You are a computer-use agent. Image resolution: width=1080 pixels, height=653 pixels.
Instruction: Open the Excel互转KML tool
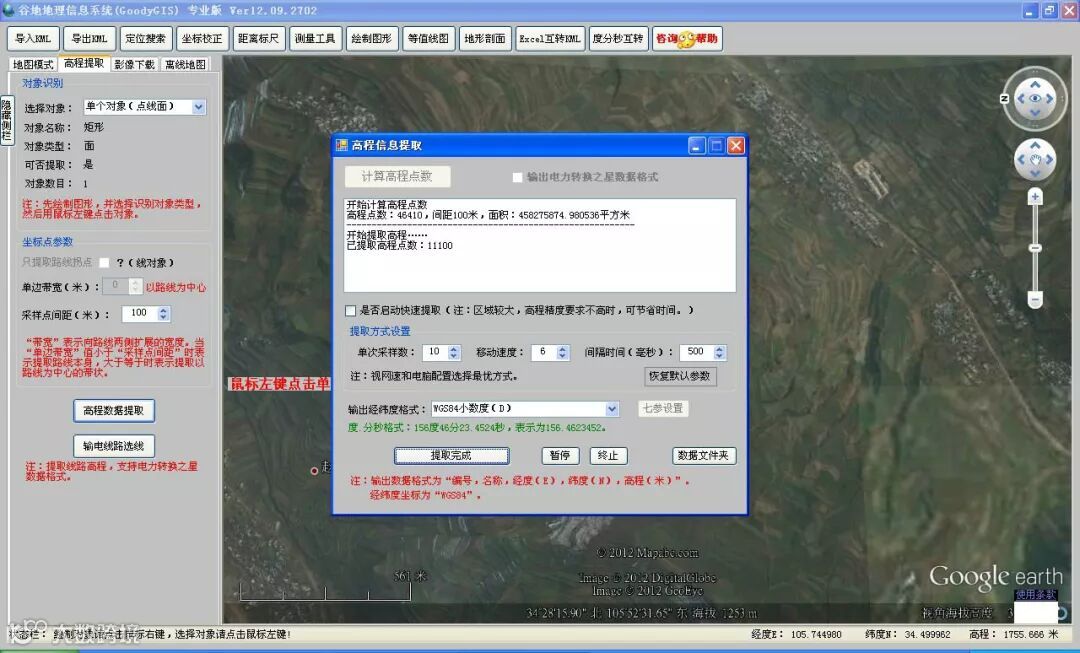tap(550, 39)
